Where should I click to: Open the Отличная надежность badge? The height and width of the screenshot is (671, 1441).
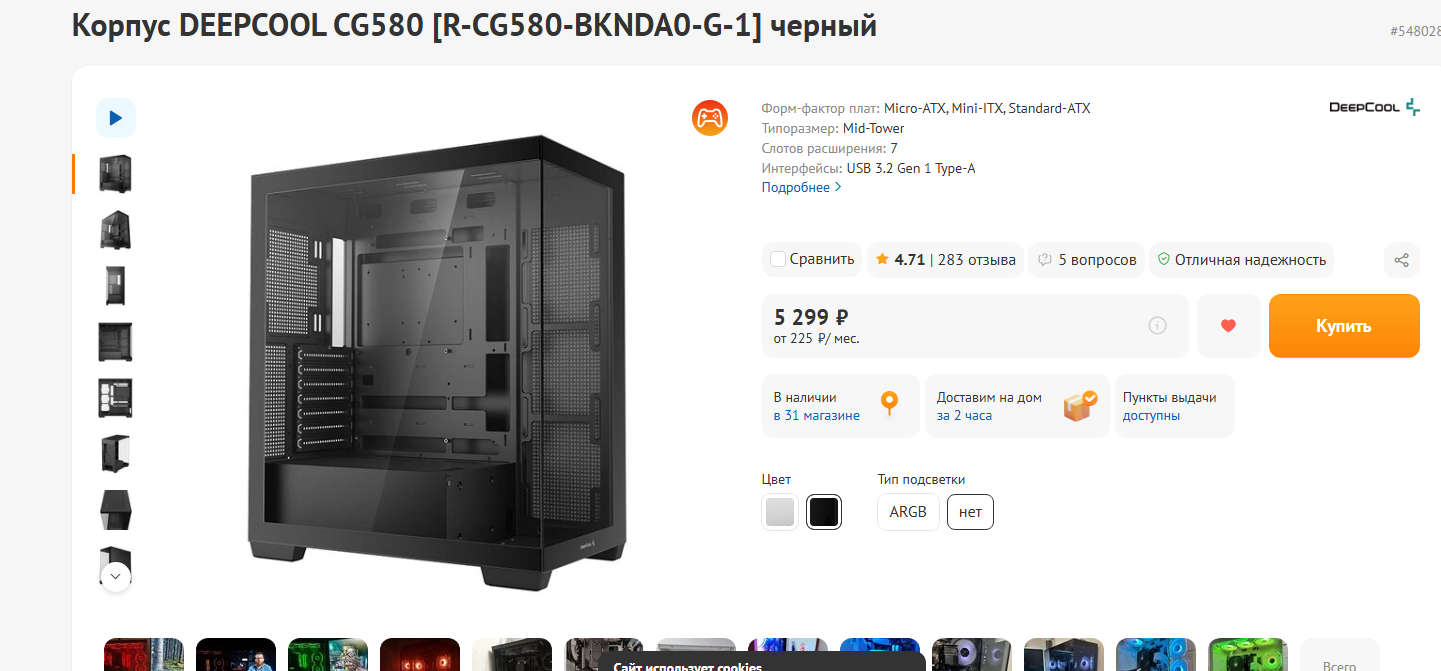1241,260
